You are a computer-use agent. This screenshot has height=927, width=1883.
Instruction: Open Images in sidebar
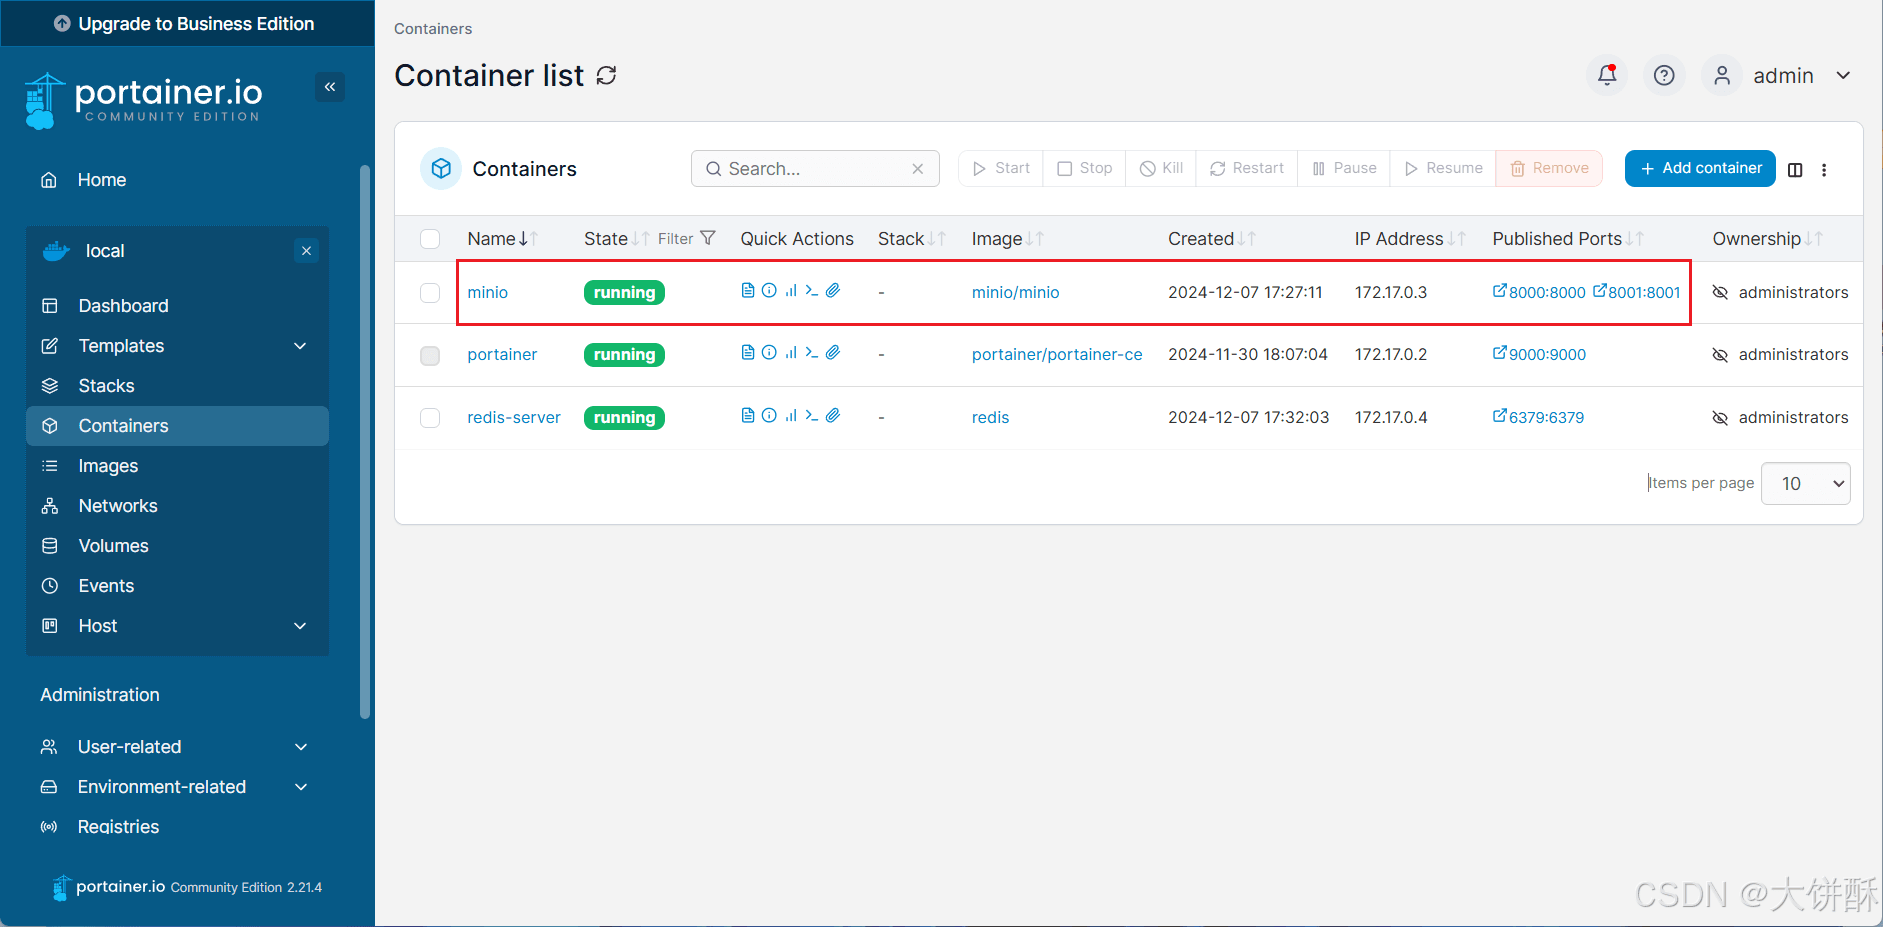click(108, 466)
